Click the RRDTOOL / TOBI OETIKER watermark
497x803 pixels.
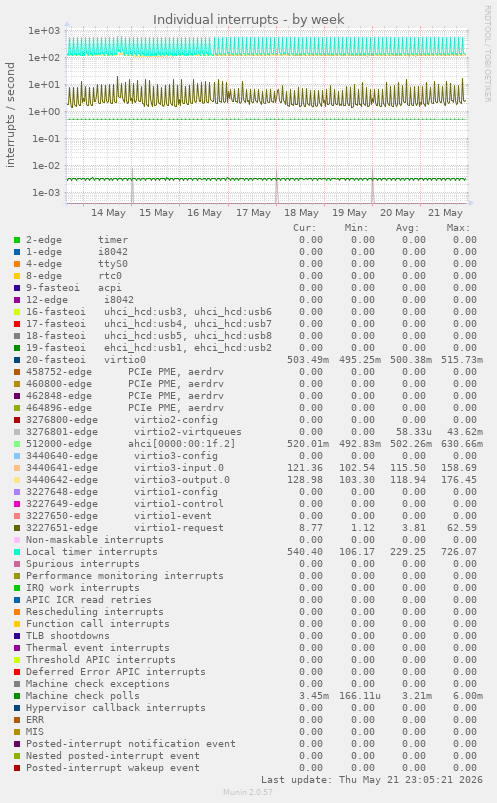487,54
